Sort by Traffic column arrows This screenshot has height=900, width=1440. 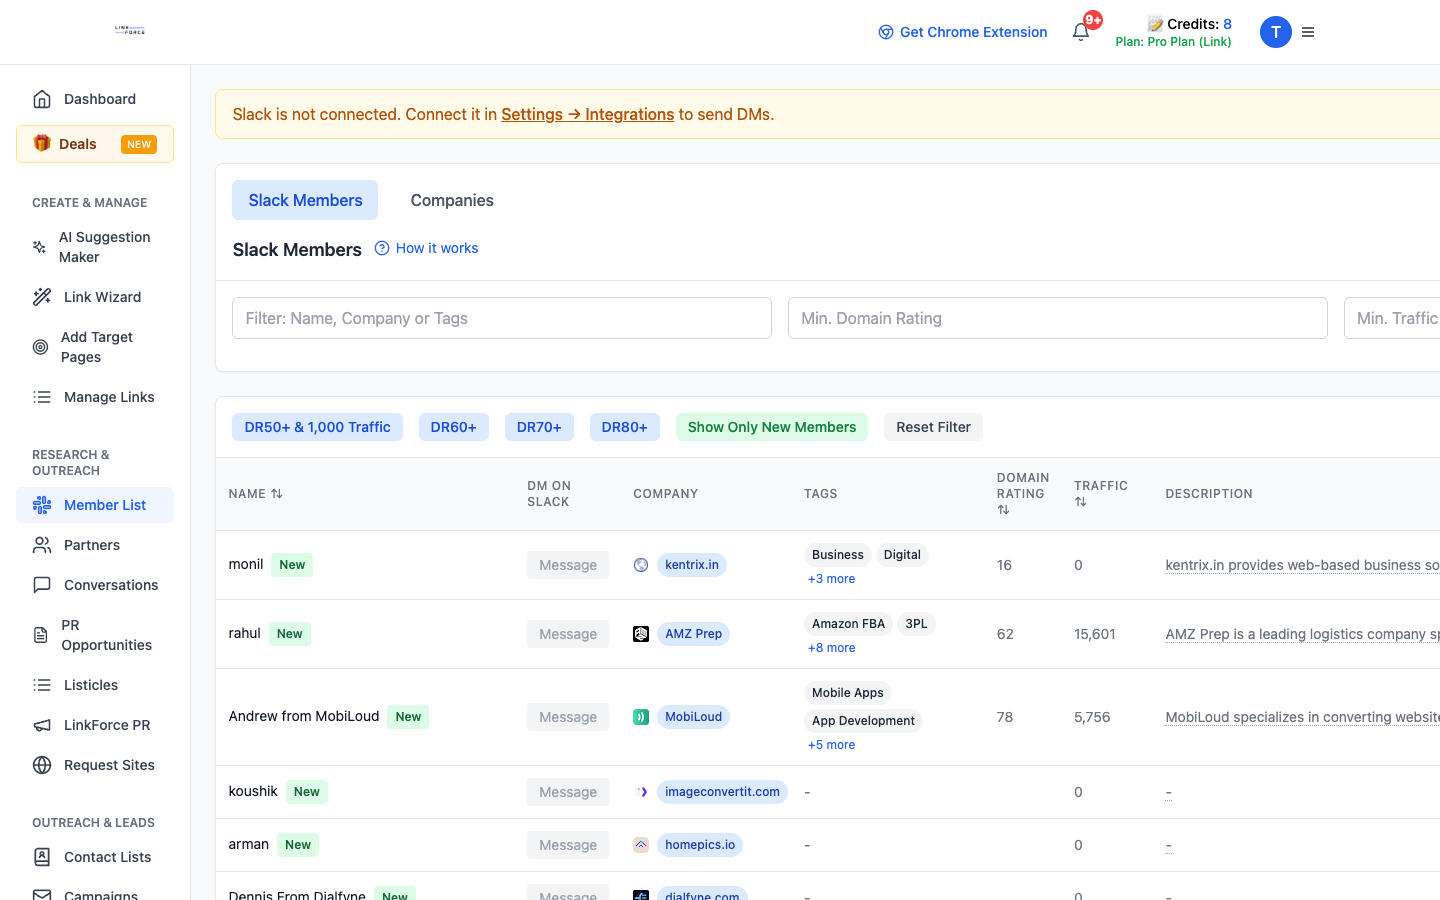1080,502
